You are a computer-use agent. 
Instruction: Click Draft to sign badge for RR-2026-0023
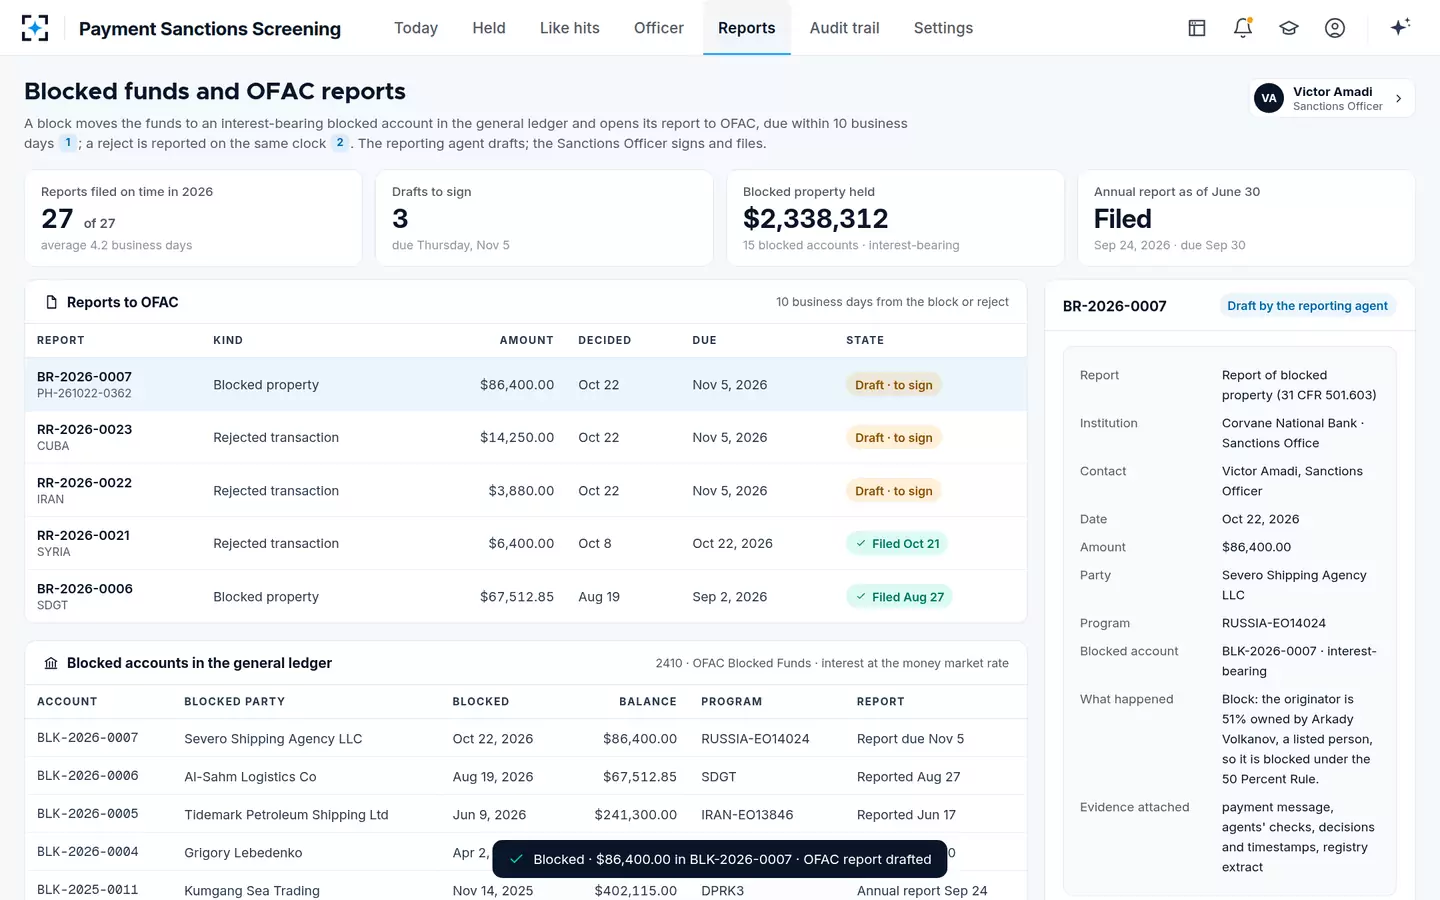pyautogui.click(x=894, y=438)
